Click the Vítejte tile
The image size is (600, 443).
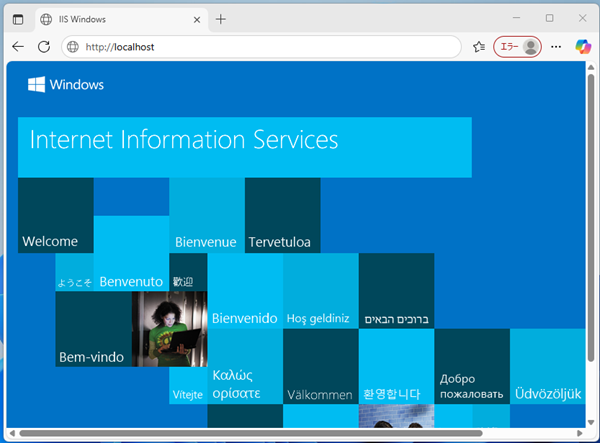click(x=188, y=386)
